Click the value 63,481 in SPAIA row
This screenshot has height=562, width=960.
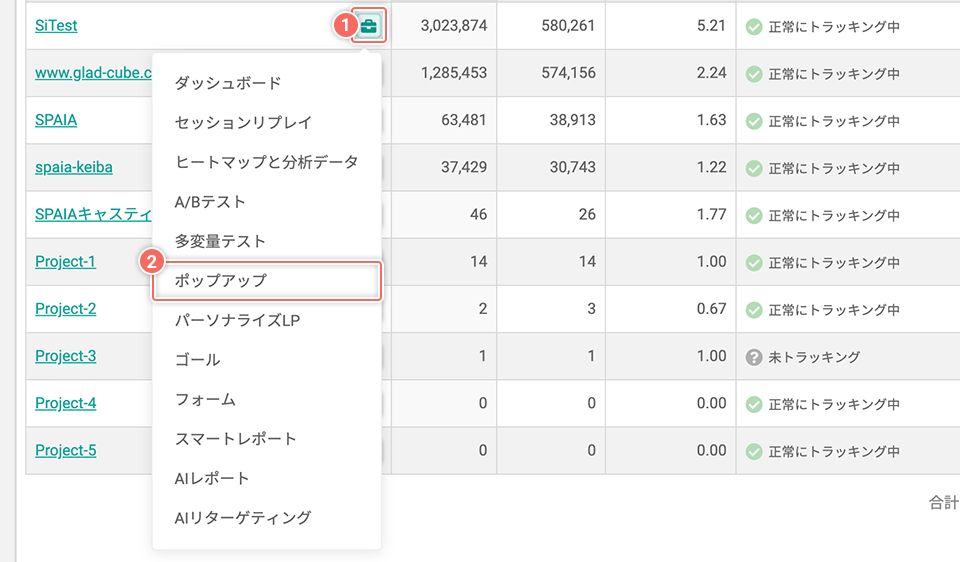coord(464,120)
